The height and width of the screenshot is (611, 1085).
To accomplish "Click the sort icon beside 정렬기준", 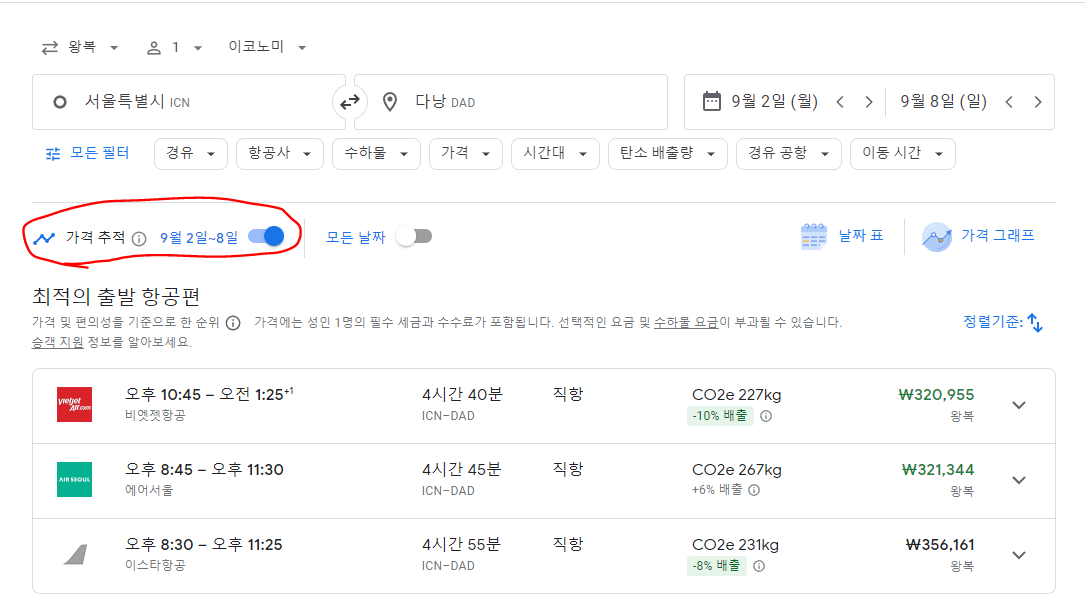I will pyautogui.click(x=1040, y=322).
